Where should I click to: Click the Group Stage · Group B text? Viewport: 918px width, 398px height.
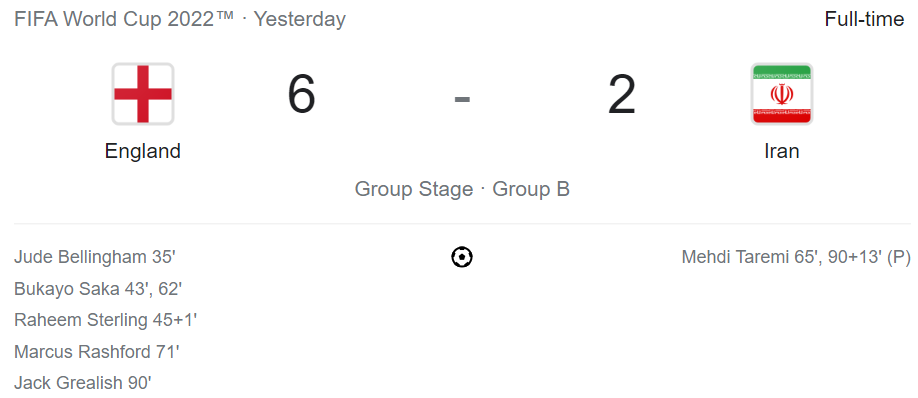click(x=462, y=189)
